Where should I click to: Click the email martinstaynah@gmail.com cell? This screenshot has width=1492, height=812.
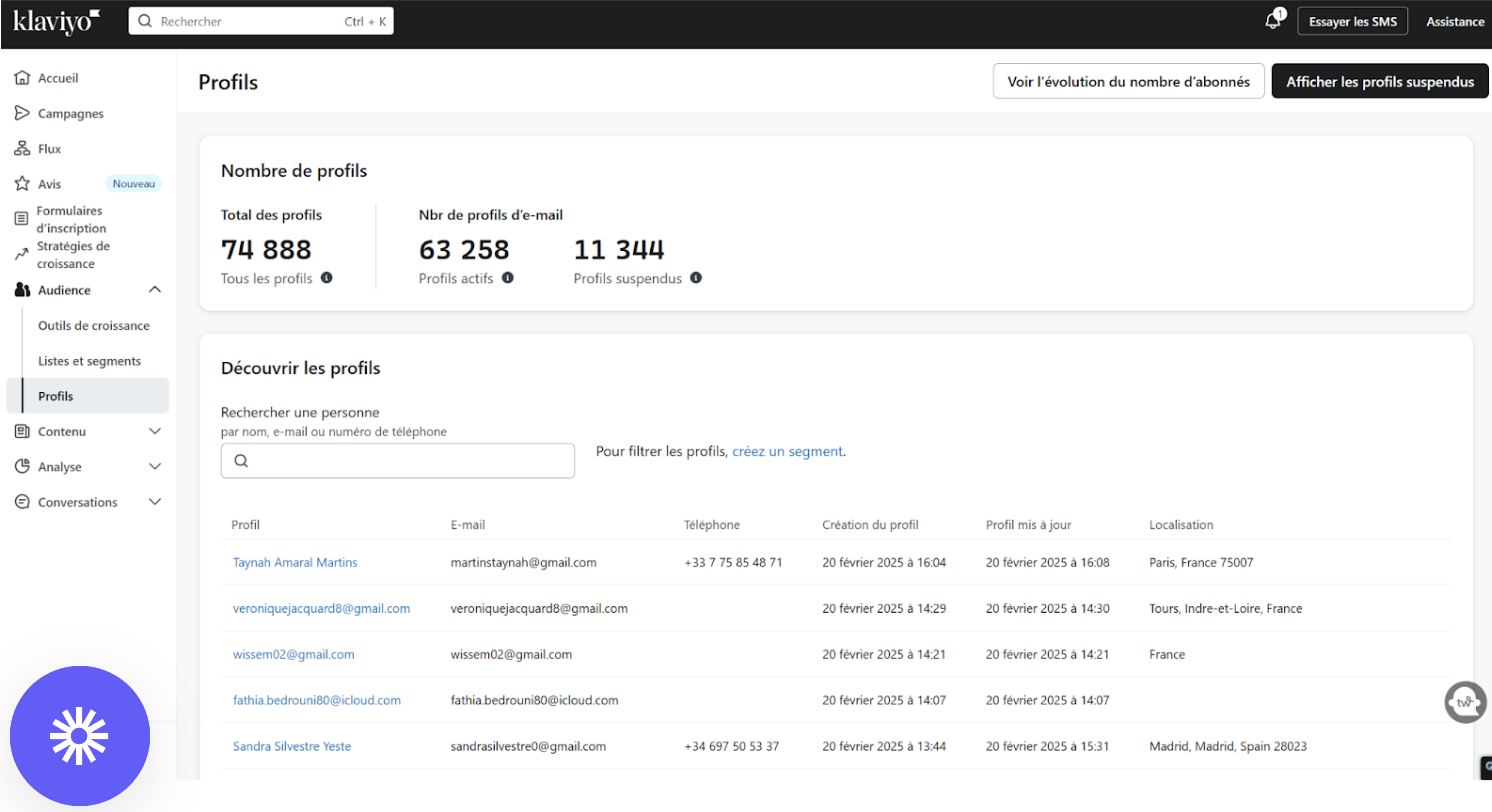[524, 562]
